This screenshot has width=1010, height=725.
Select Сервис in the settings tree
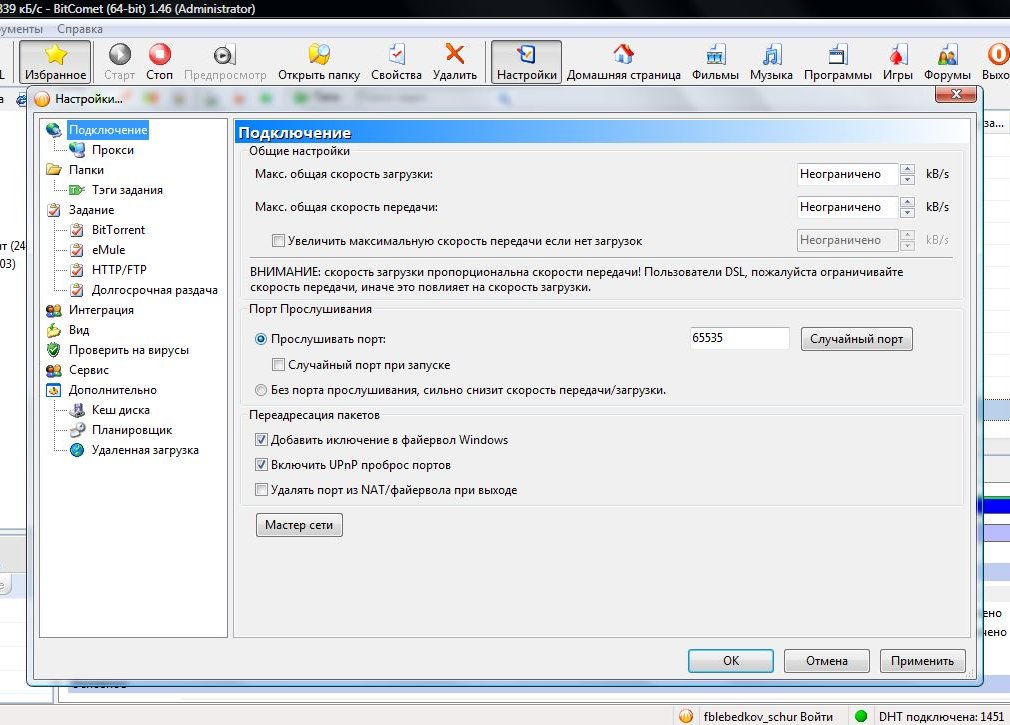(89, 370)
